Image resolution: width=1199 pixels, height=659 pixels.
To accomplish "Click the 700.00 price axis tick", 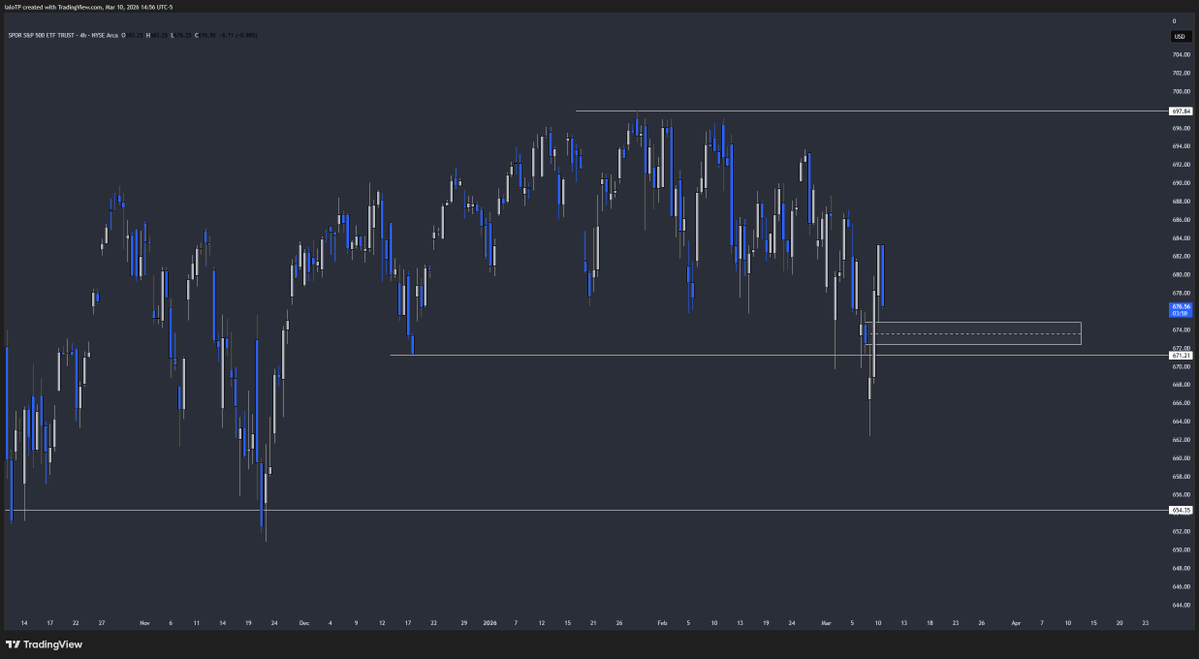I will click(x=1181, y=91).
